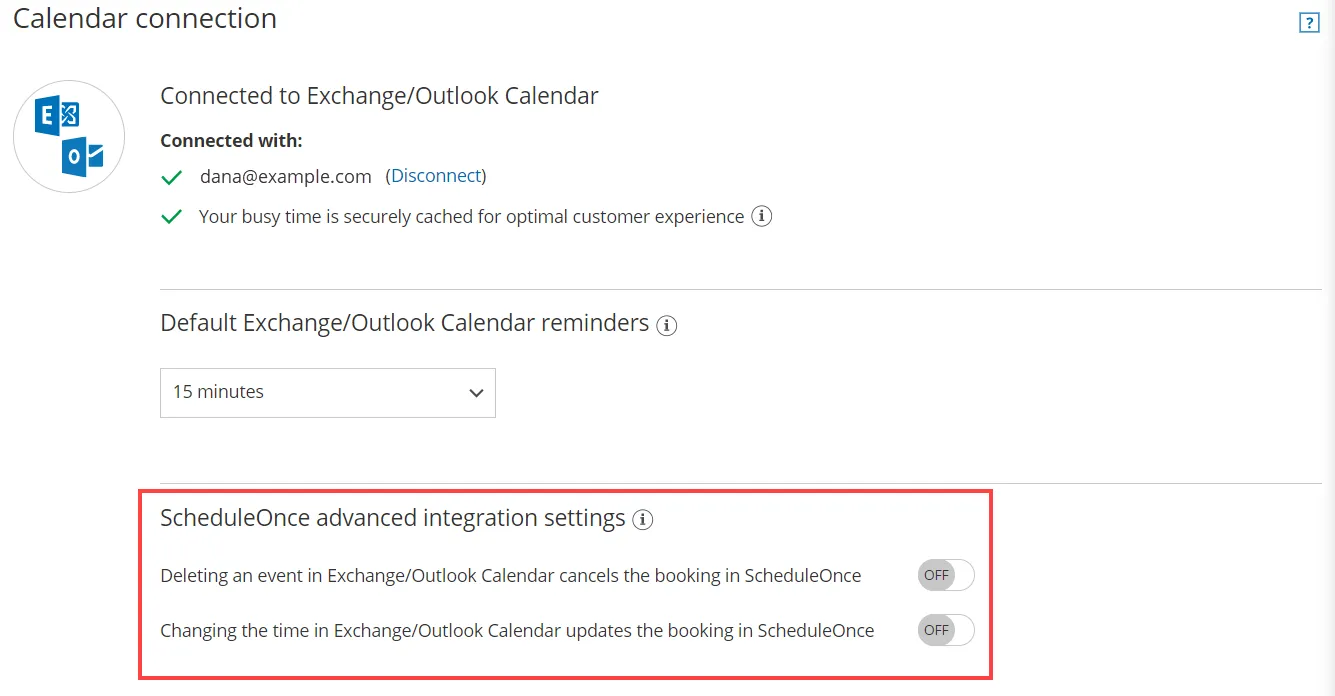Click the Deleting an event setting label
Screen dimensions: 1335x696
pyautogui.click(x=511, y=576)
